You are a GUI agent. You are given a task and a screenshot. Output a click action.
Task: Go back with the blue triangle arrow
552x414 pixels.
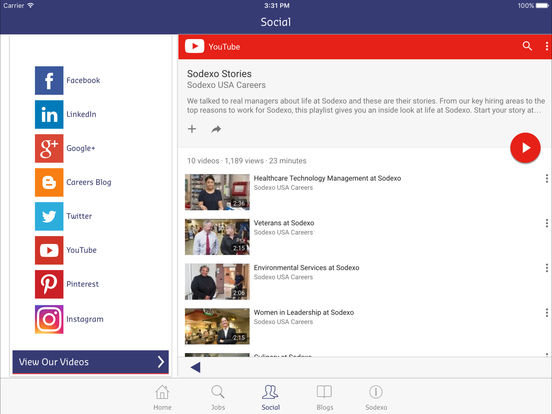[x=195, y=367]
